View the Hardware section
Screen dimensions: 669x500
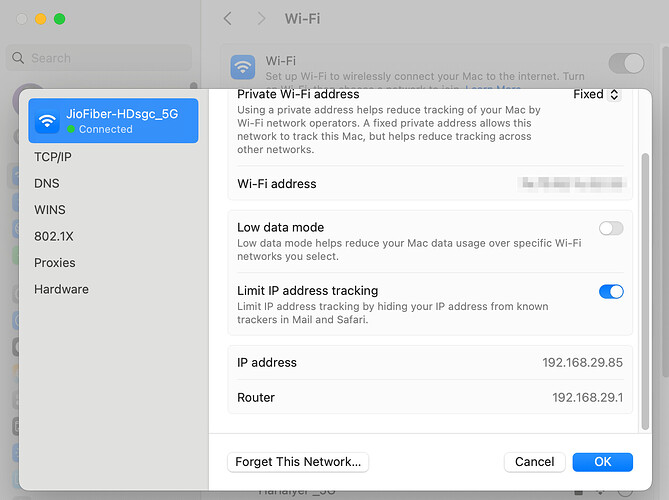click(61, 289)
